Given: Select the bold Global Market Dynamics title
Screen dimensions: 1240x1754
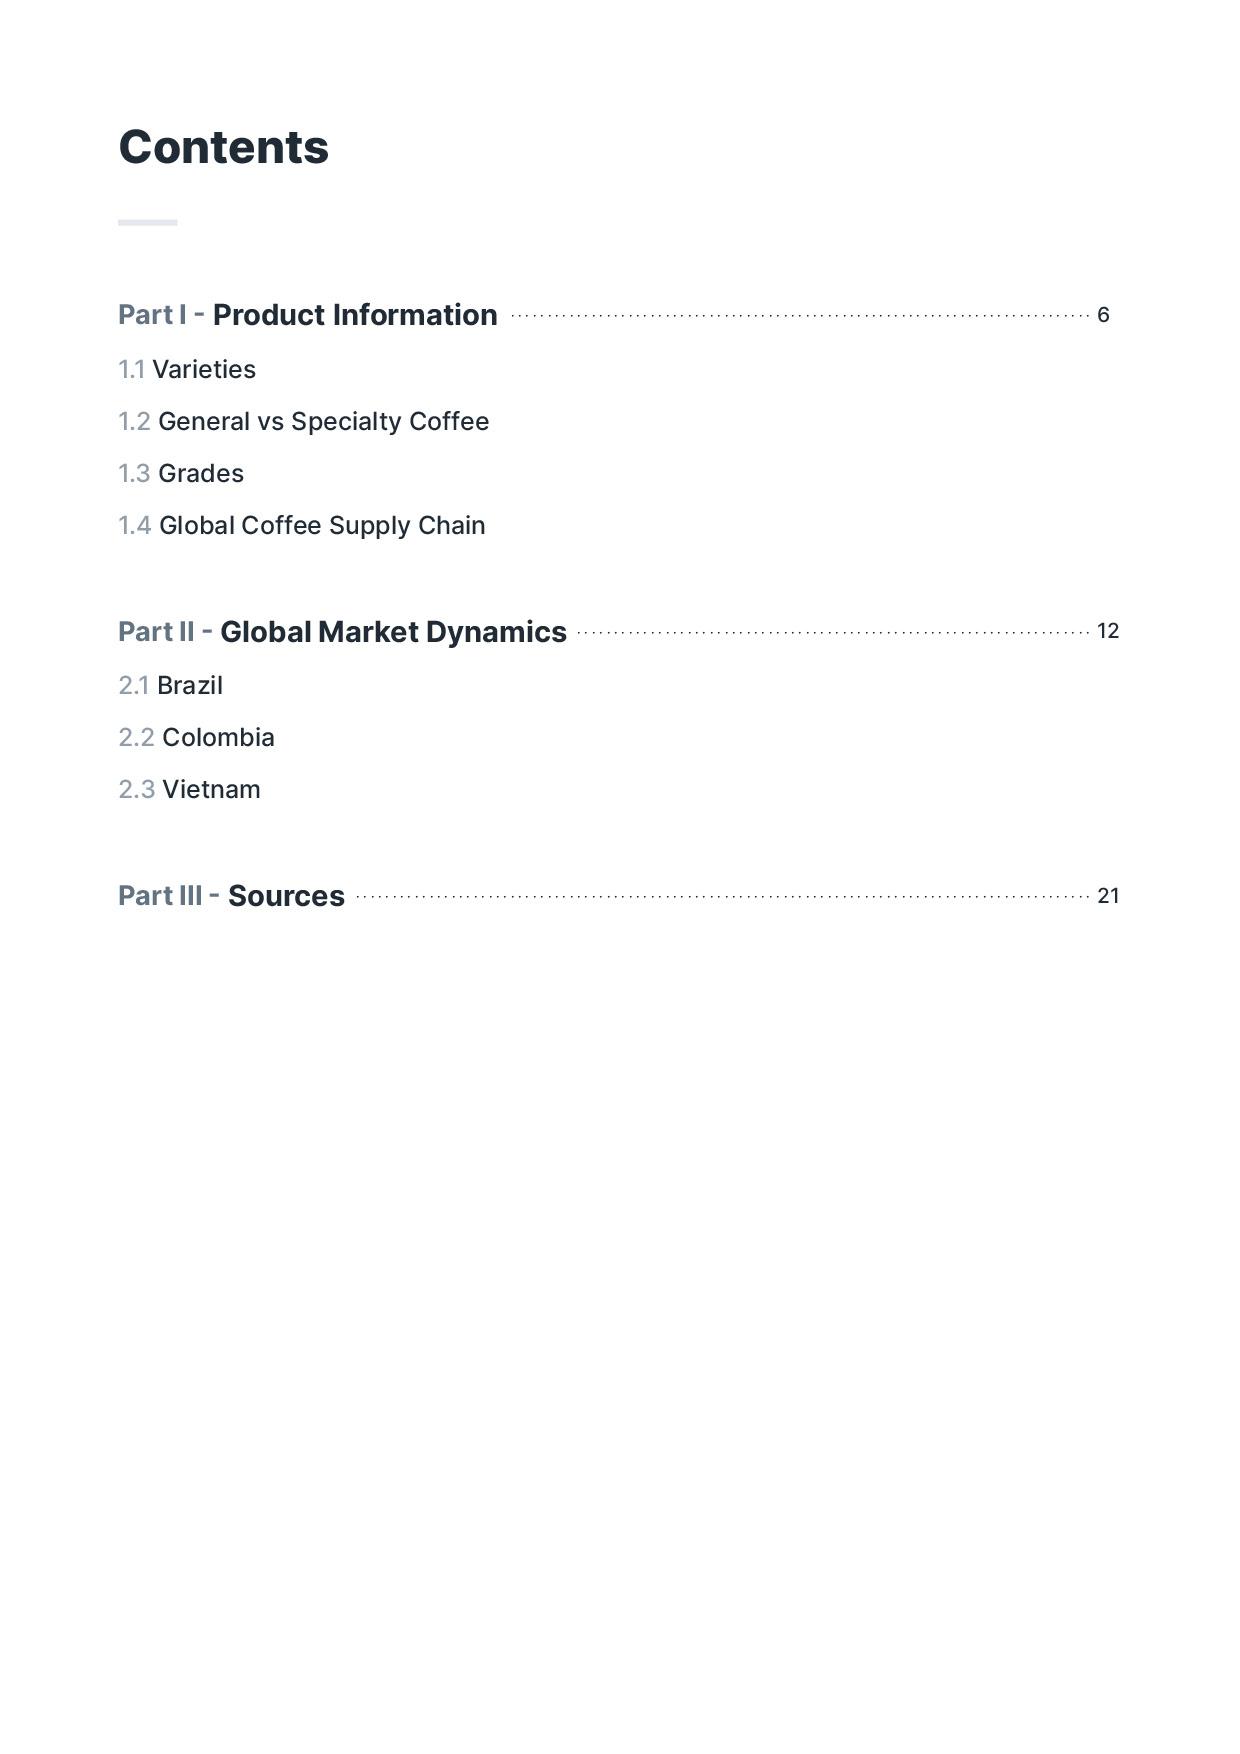Looking at the screenshot, I should pos(393,632).
